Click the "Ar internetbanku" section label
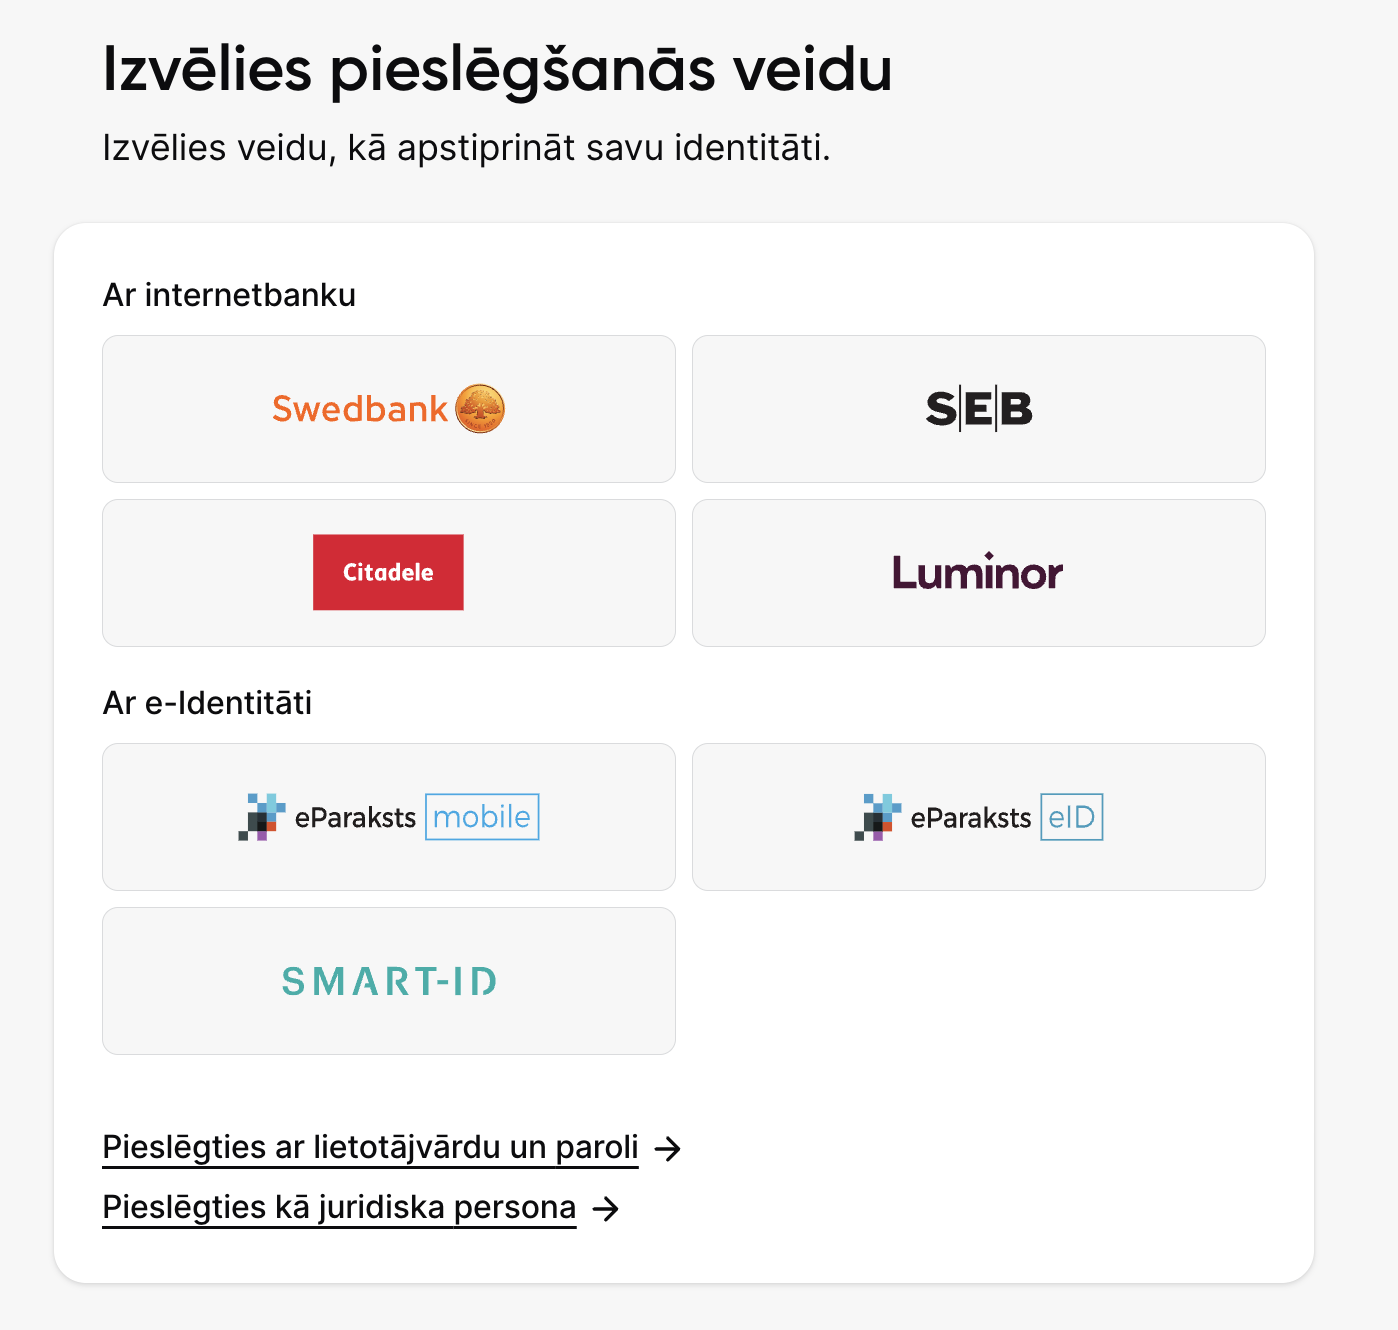The height and width of the screenshot is (1330, 1398). click(229, 295)
